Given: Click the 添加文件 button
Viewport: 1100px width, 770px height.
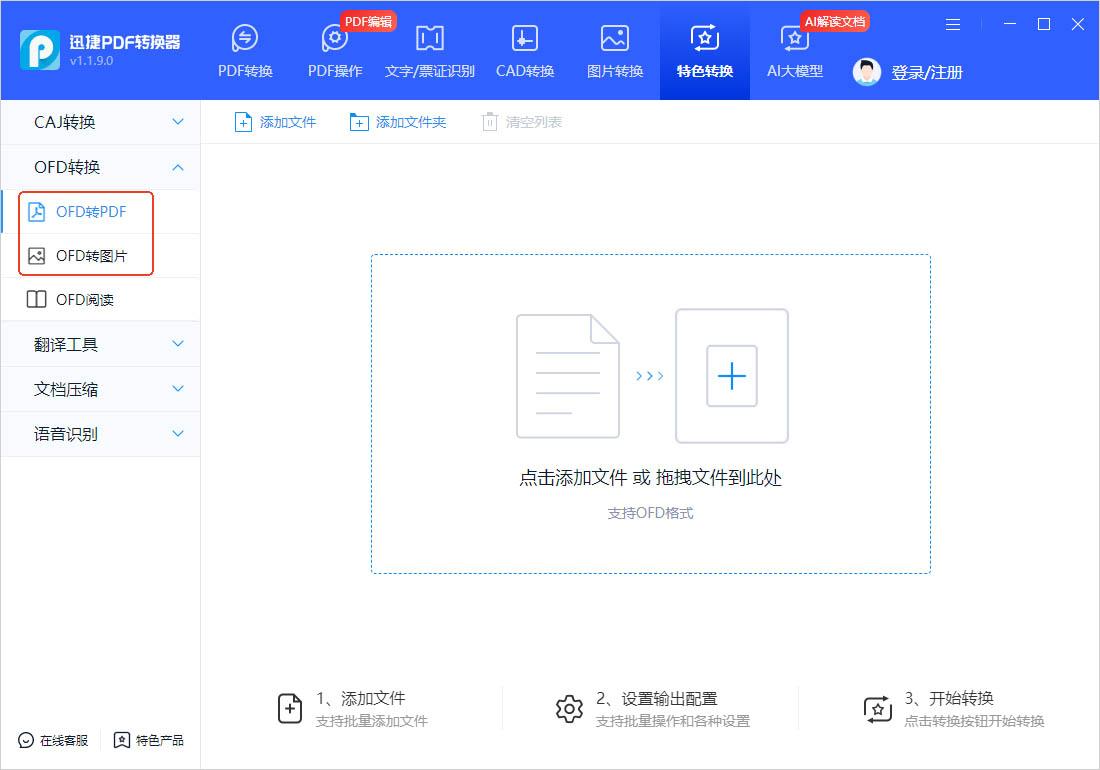Looking at the screenshot, I should [x=275, y=121].
